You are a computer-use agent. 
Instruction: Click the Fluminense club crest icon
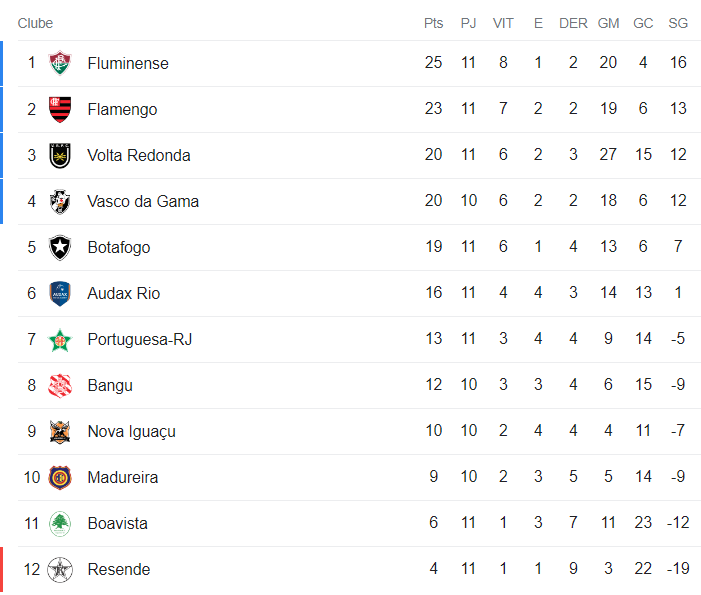[60, 63]
